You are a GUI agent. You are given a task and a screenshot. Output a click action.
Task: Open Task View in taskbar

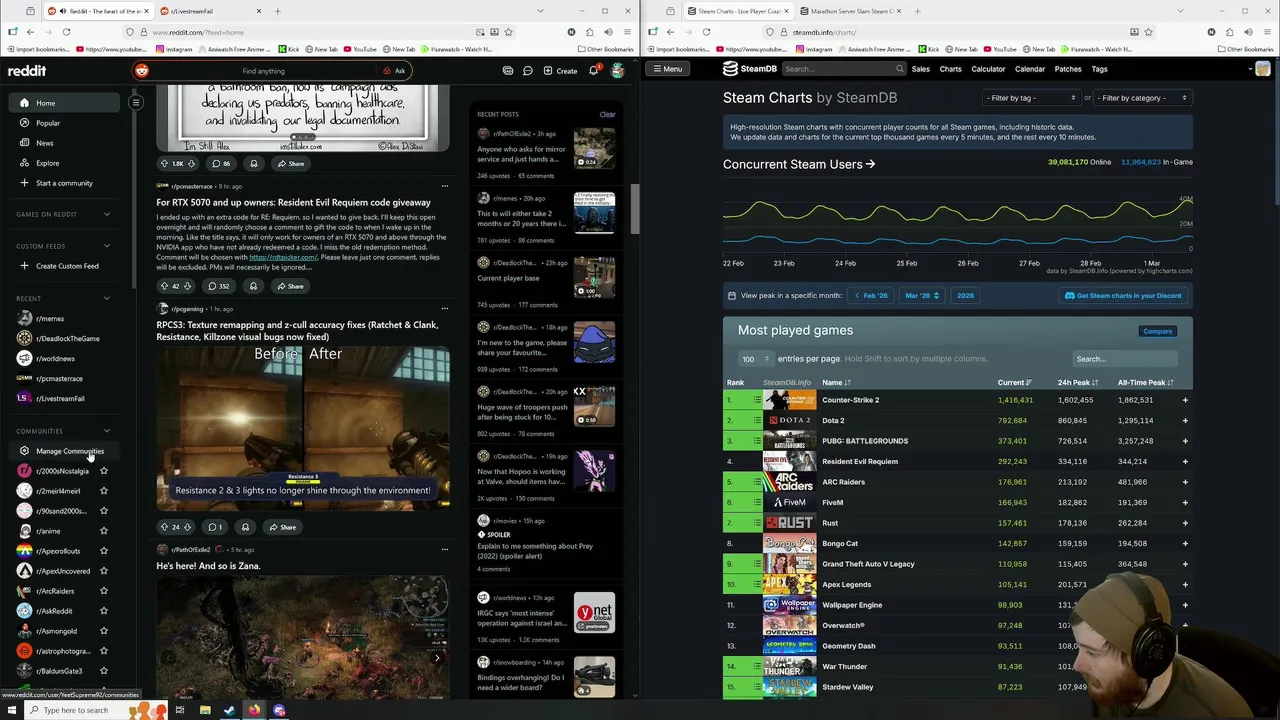click(x=180, y=710)
